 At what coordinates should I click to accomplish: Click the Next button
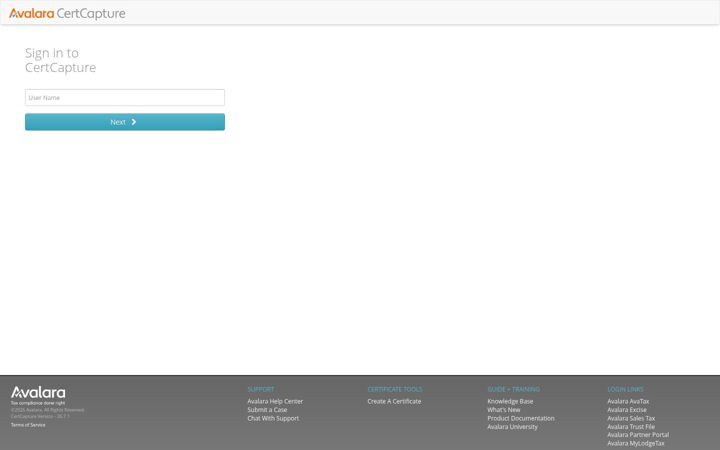coord(125,122)
